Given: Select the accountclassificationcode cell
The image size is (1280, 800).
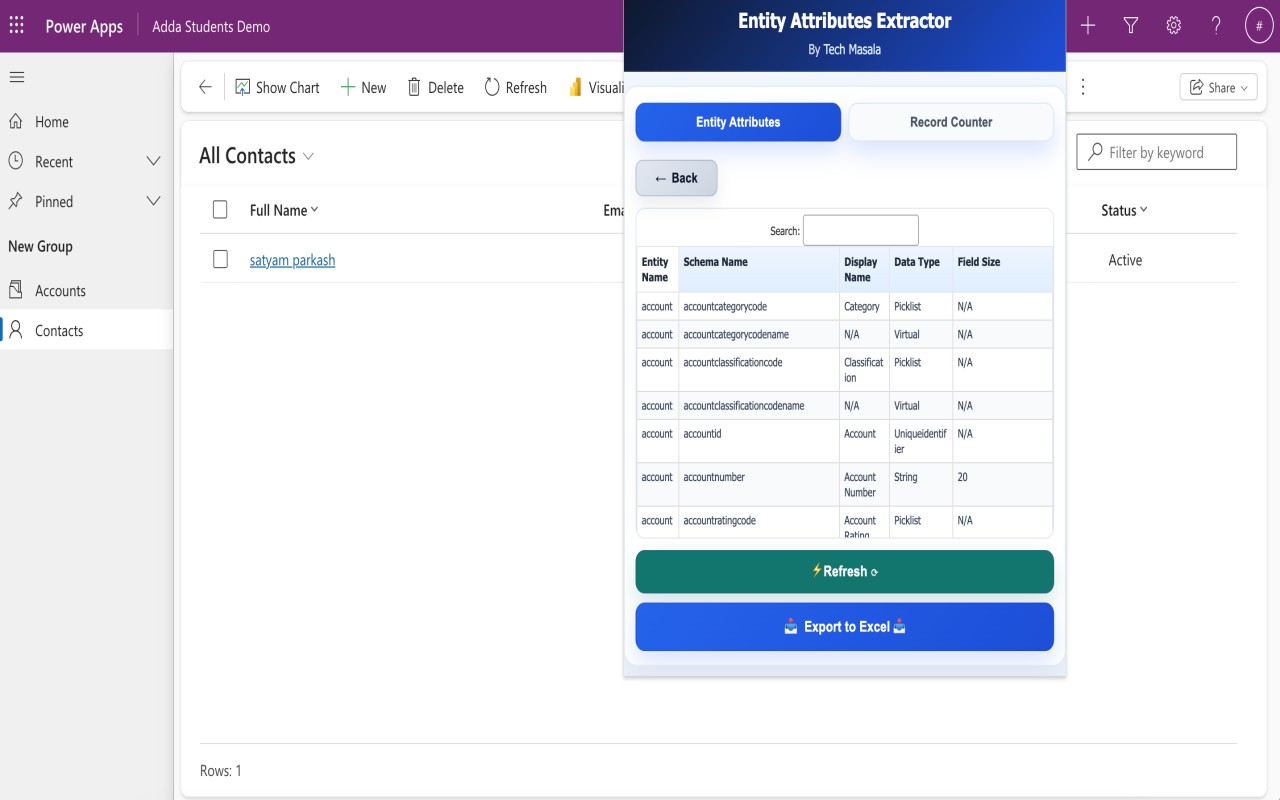Looking at the screenshot, I should coord(759,370).
